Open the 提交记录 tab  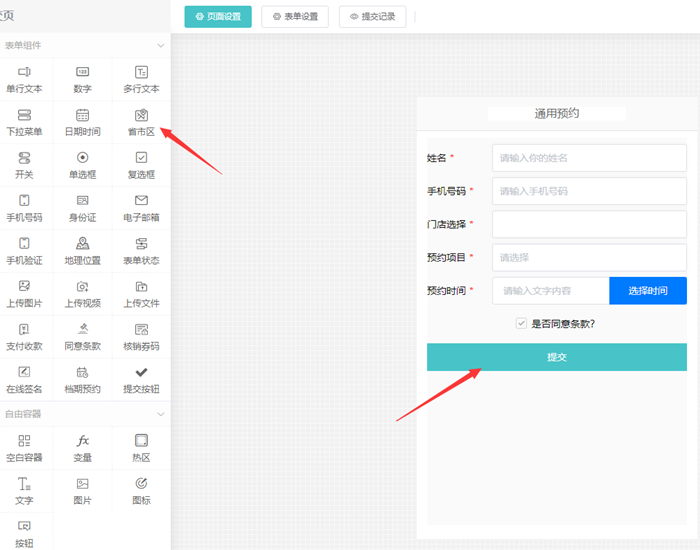372,17
